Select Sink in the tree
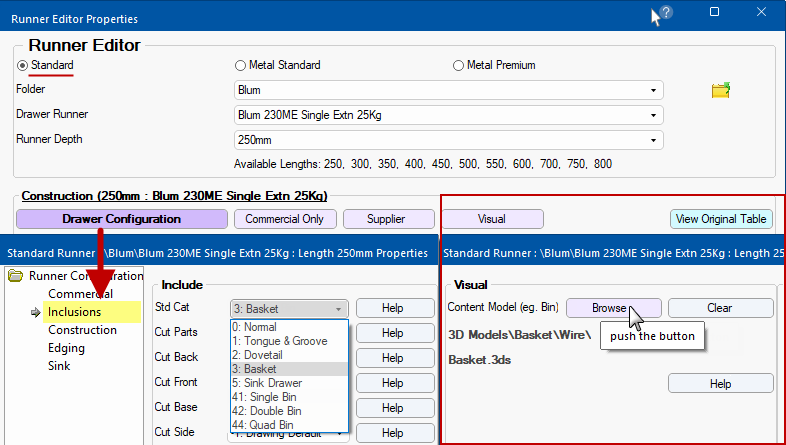 [59, 366]
